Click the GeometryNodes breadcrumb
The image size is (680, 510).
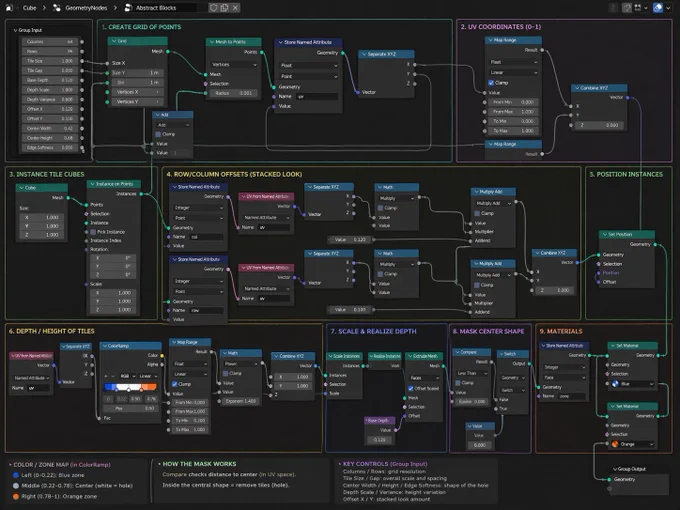(x=86, y=8)
